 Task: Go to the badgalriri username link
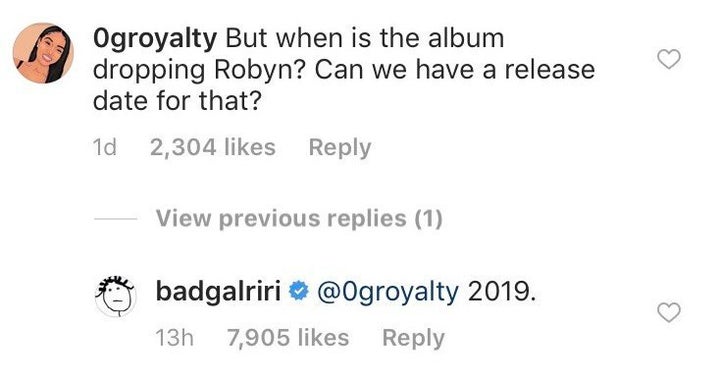tap(218, 291)
